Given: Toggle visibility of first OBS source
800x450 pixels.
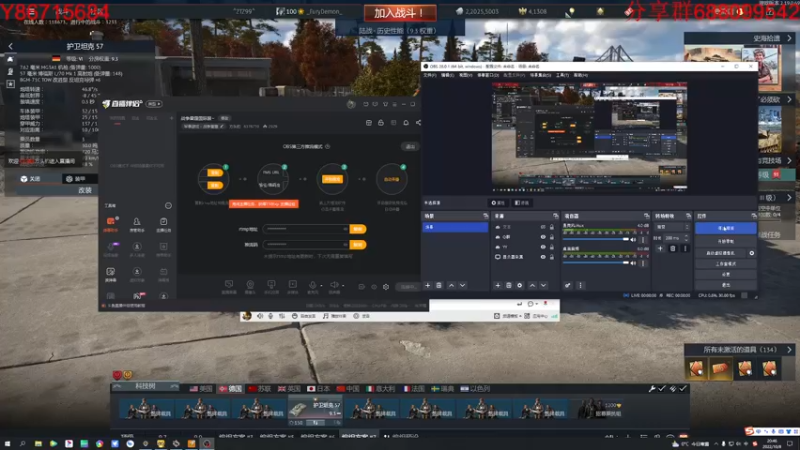Looking at the screenshot, I should pyautogui.click(x=543, y=227).
